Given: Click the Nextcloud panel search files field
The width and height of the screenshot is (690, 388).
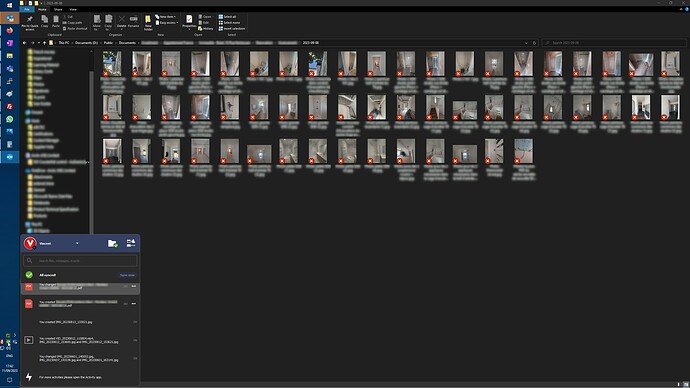Looking at the screenshot, I should tap(80, 261).
